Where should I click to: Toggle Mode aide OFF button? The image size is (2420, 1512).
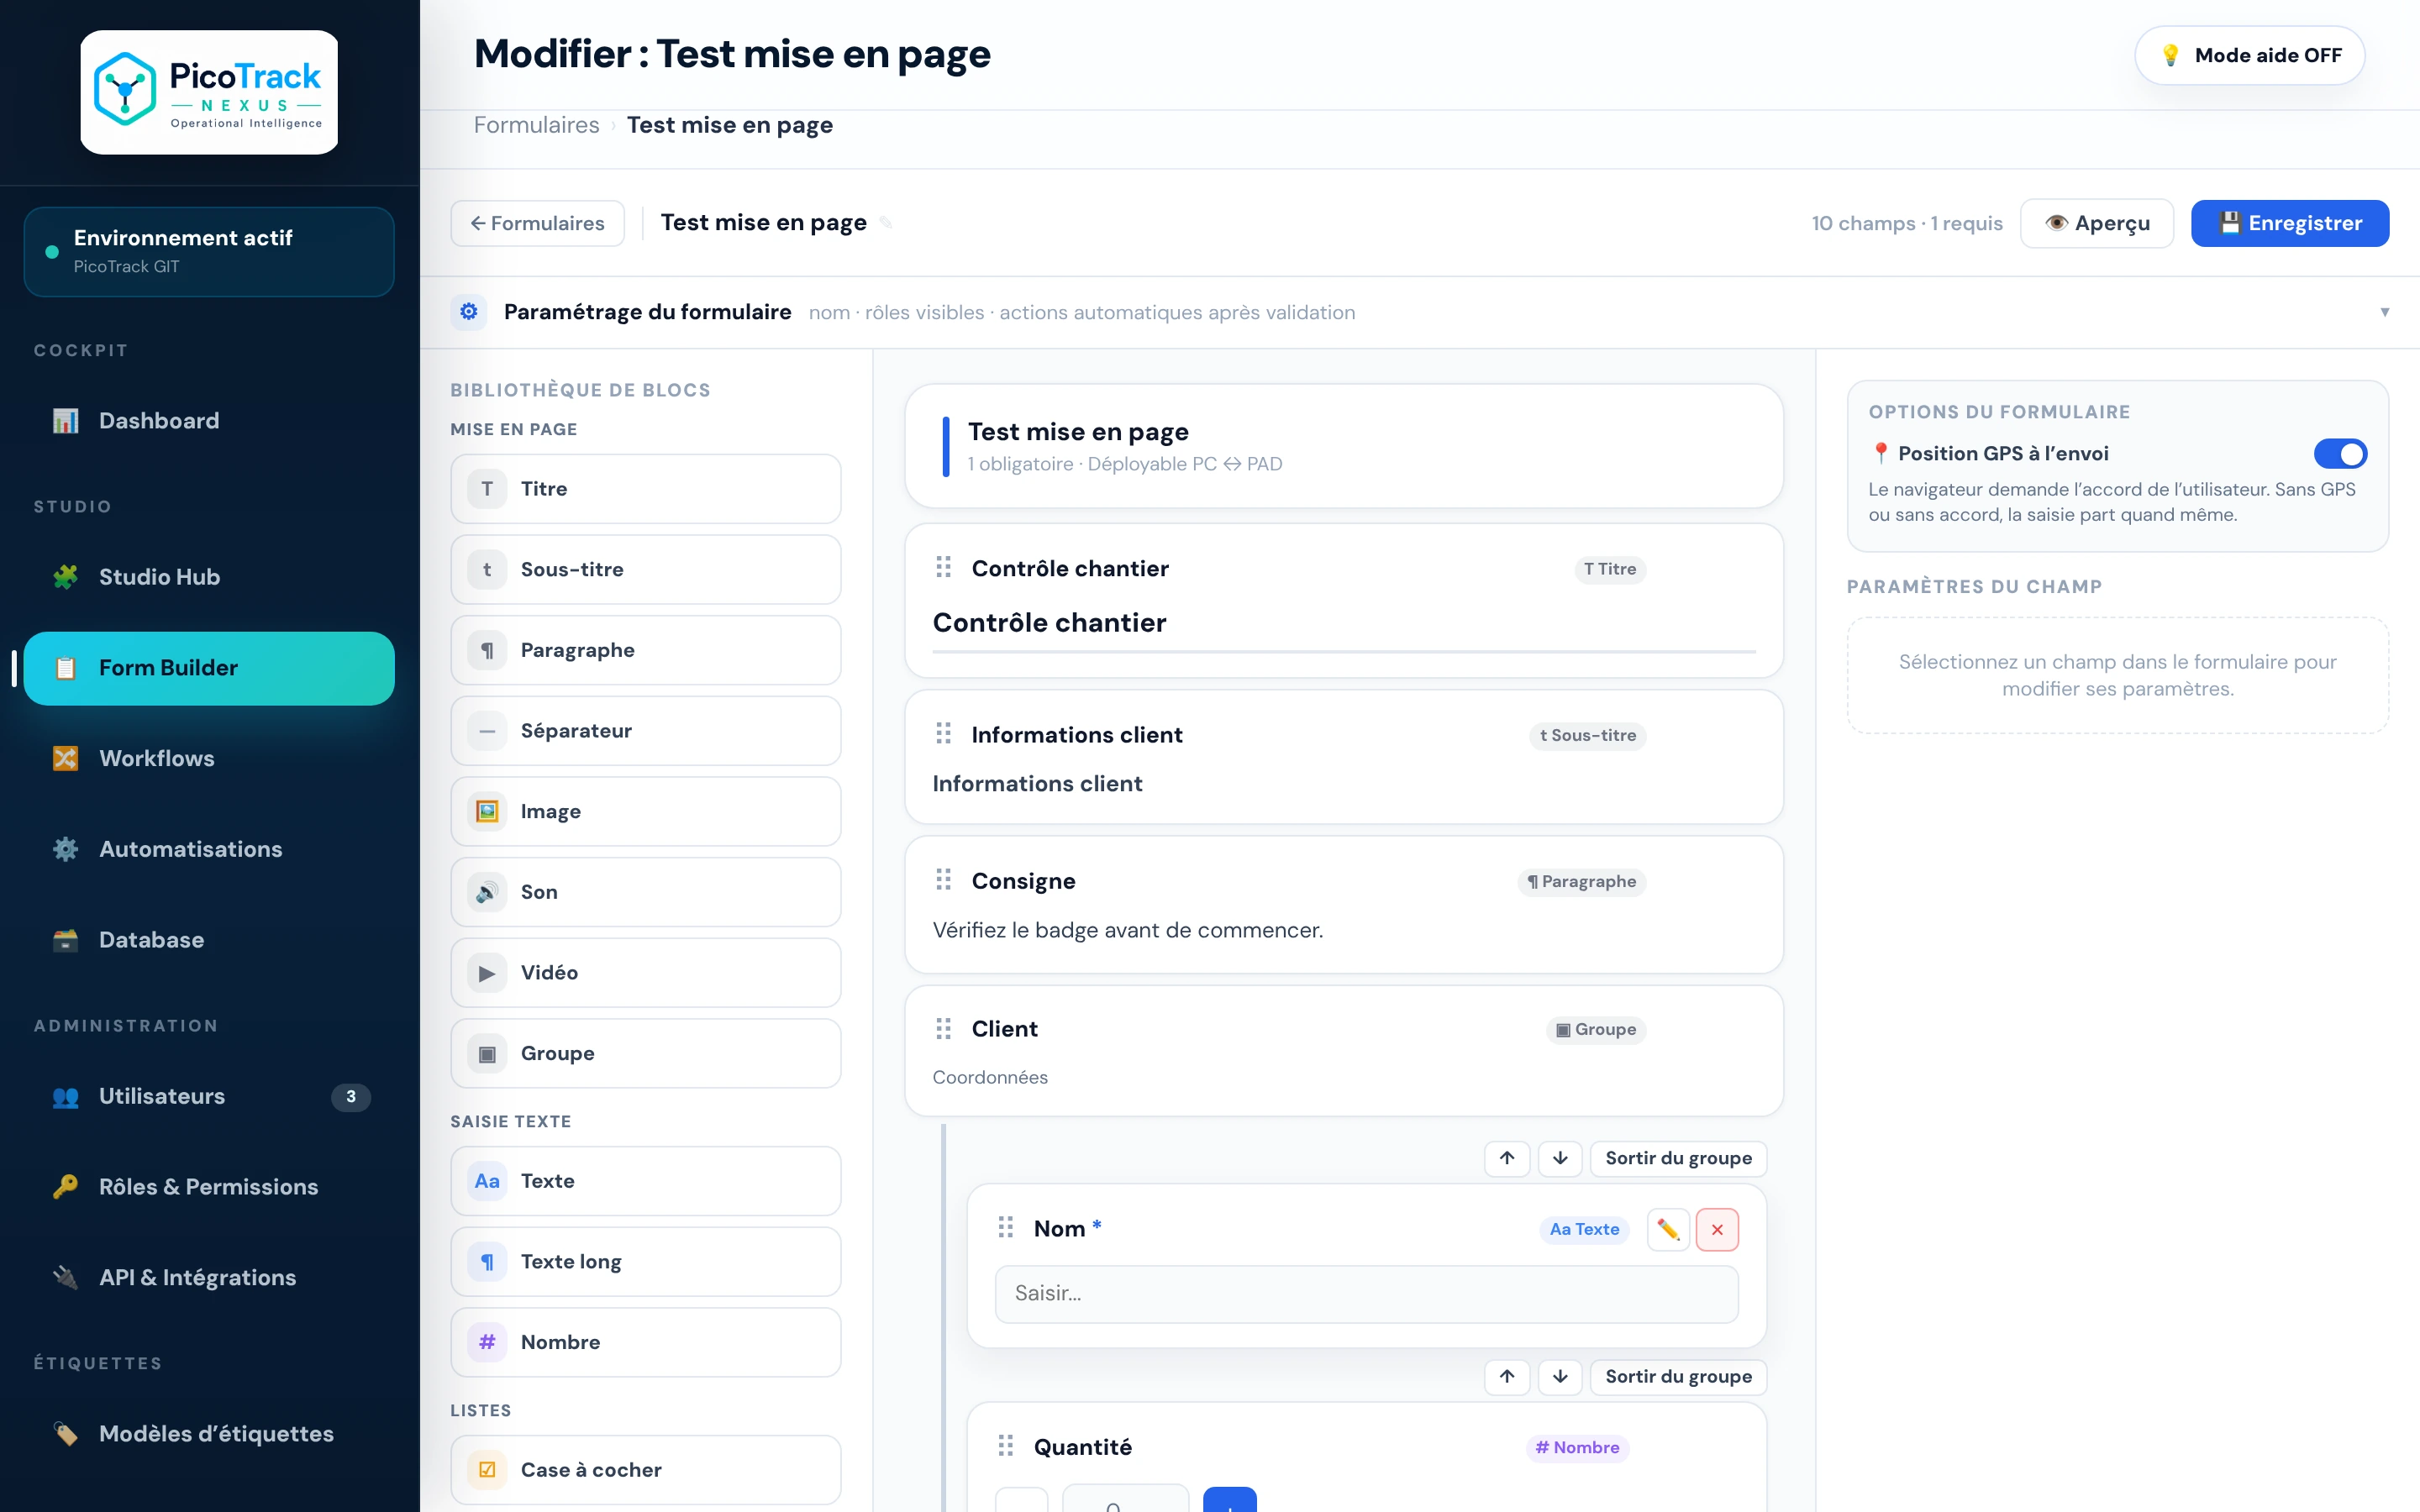coord(2250,55)
